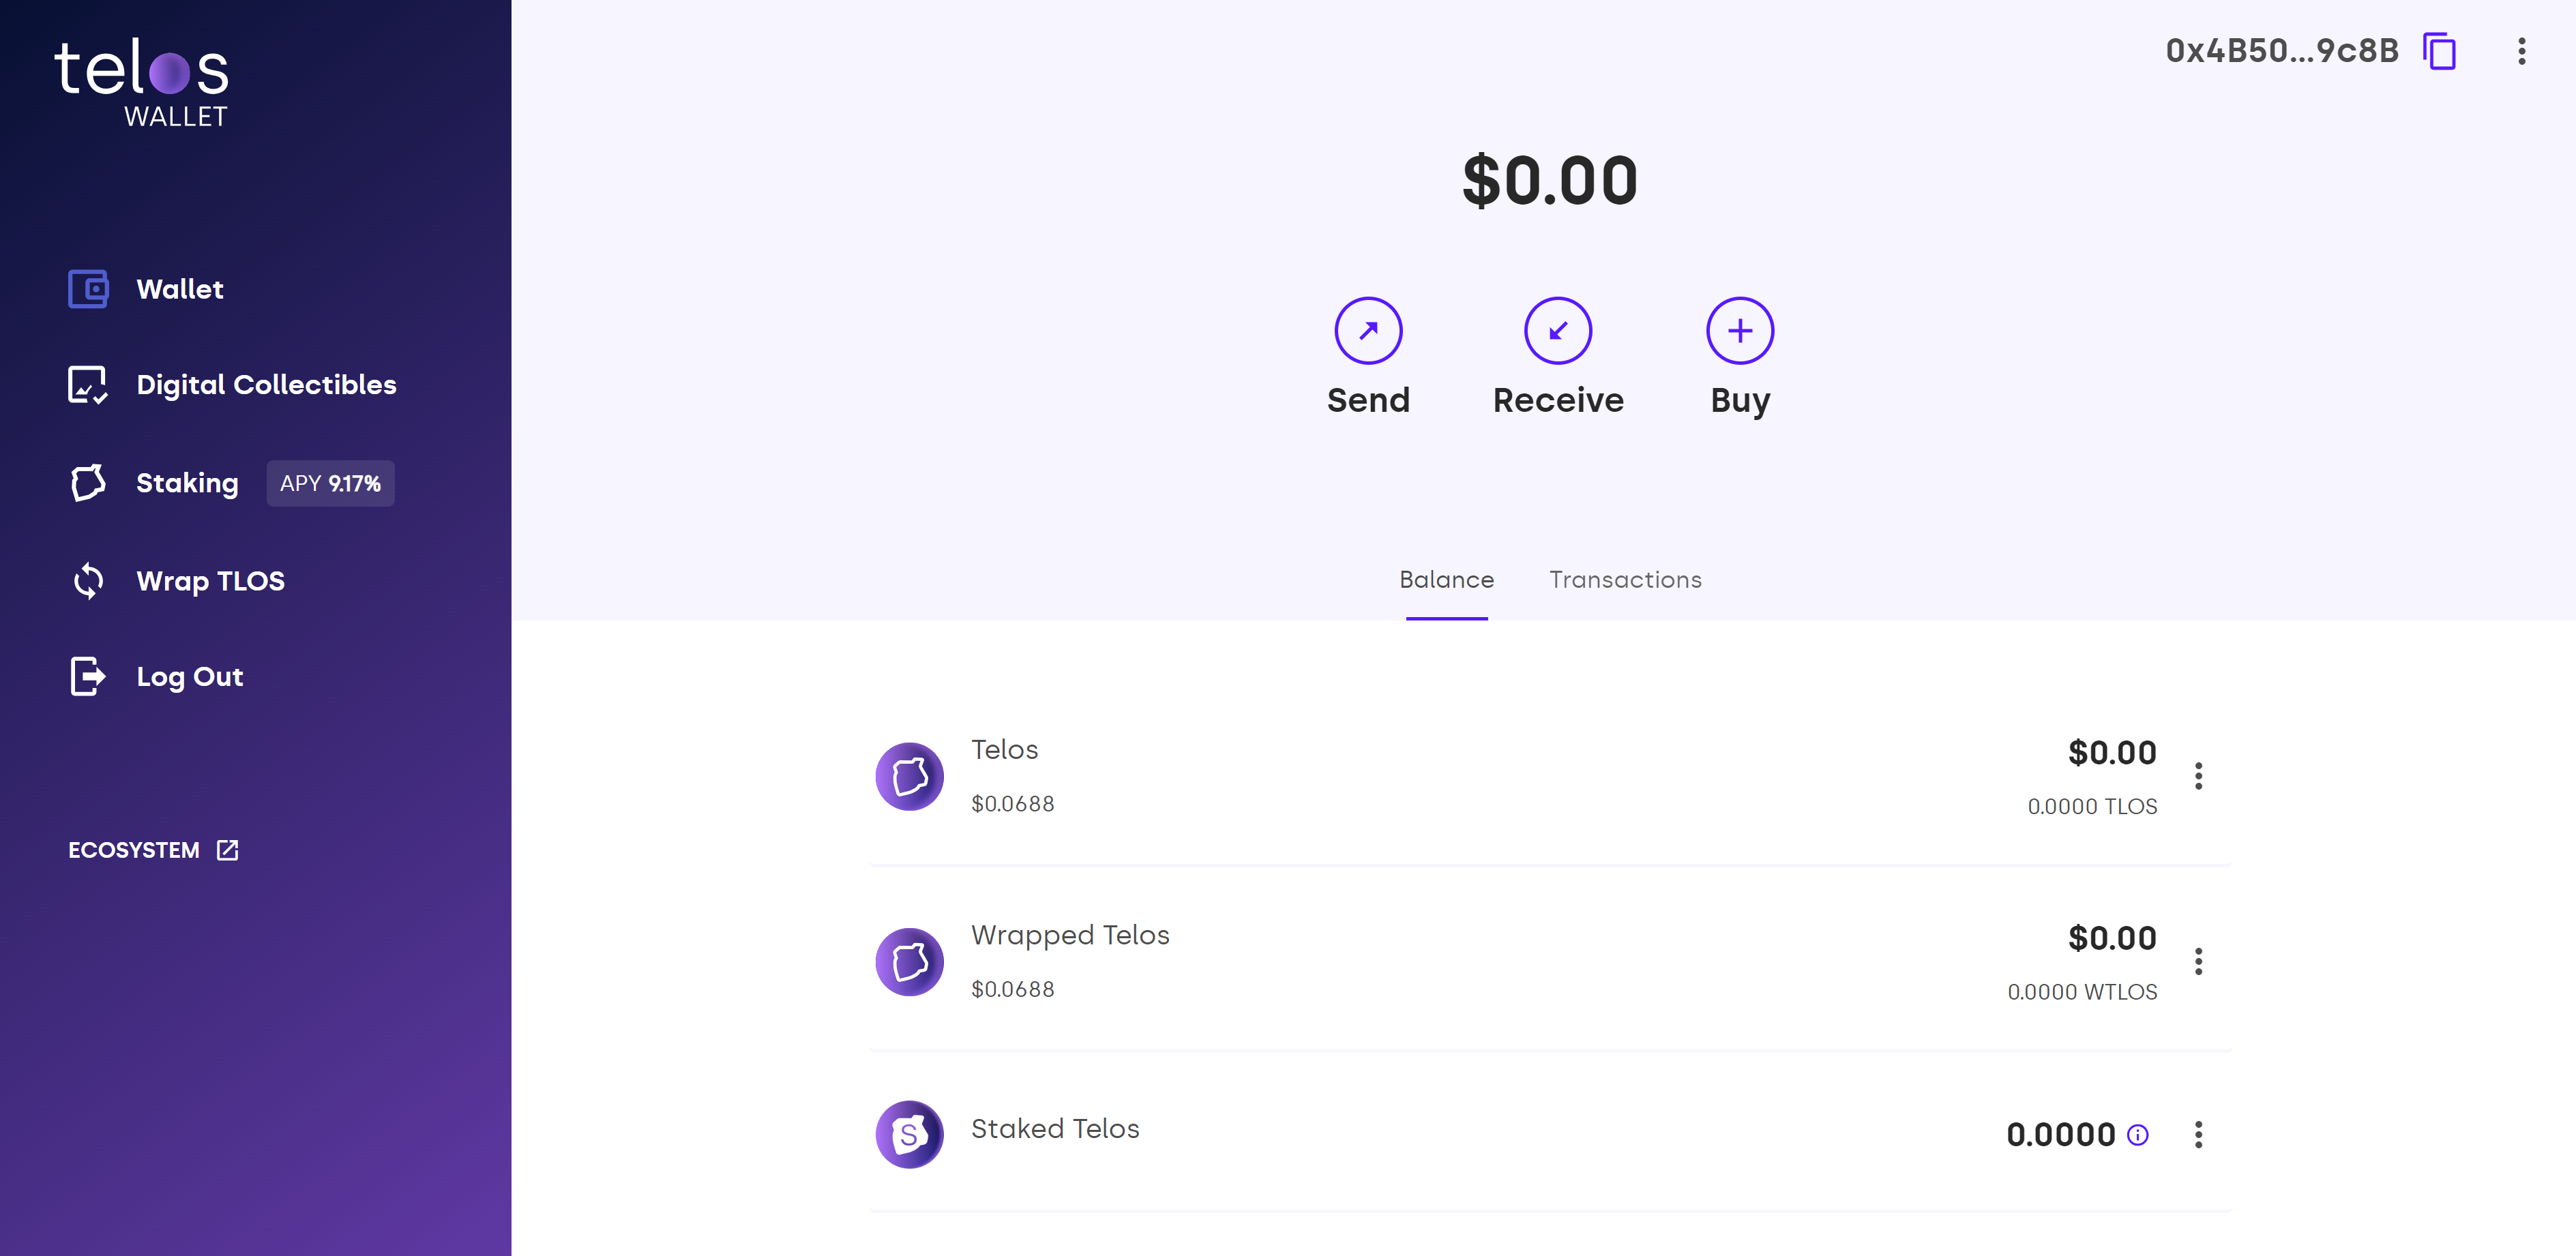
Task: Switch to the Transactions tab
Action: [1625, 580]
